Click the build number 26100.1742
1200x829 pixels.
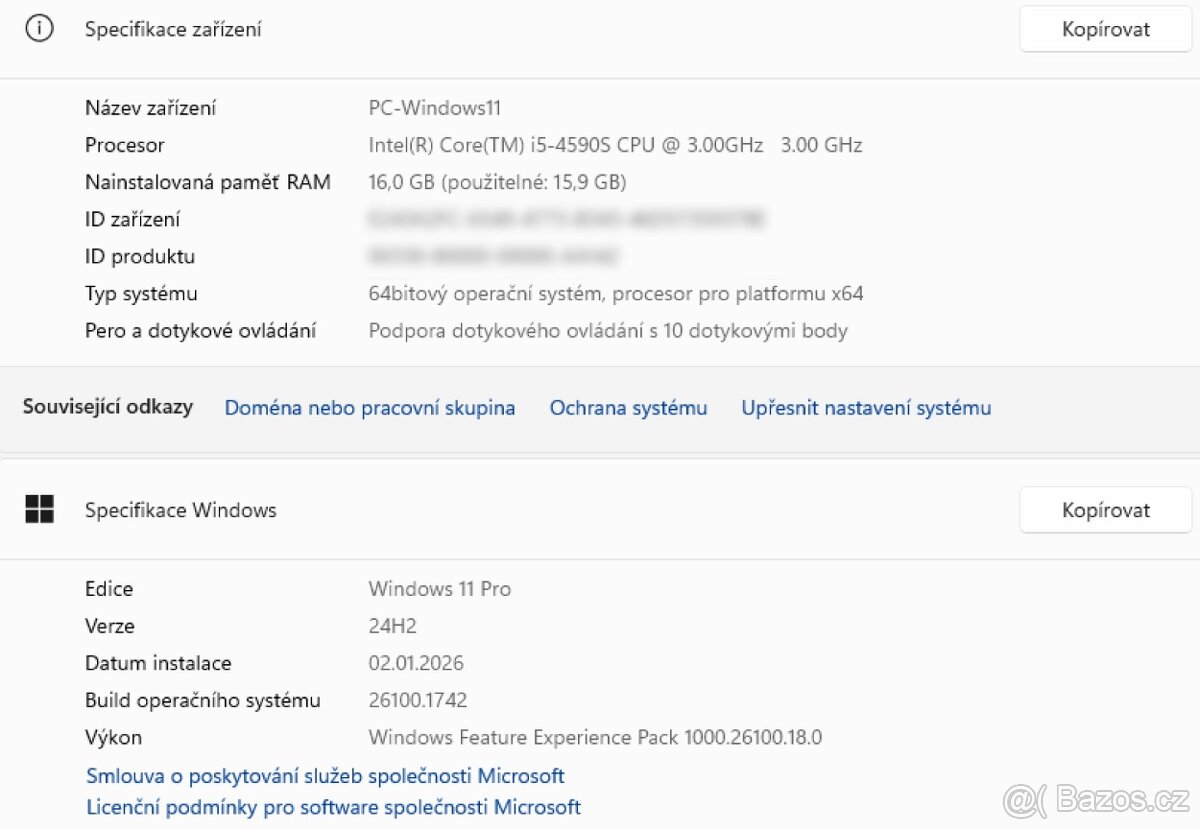pos(418,700)
